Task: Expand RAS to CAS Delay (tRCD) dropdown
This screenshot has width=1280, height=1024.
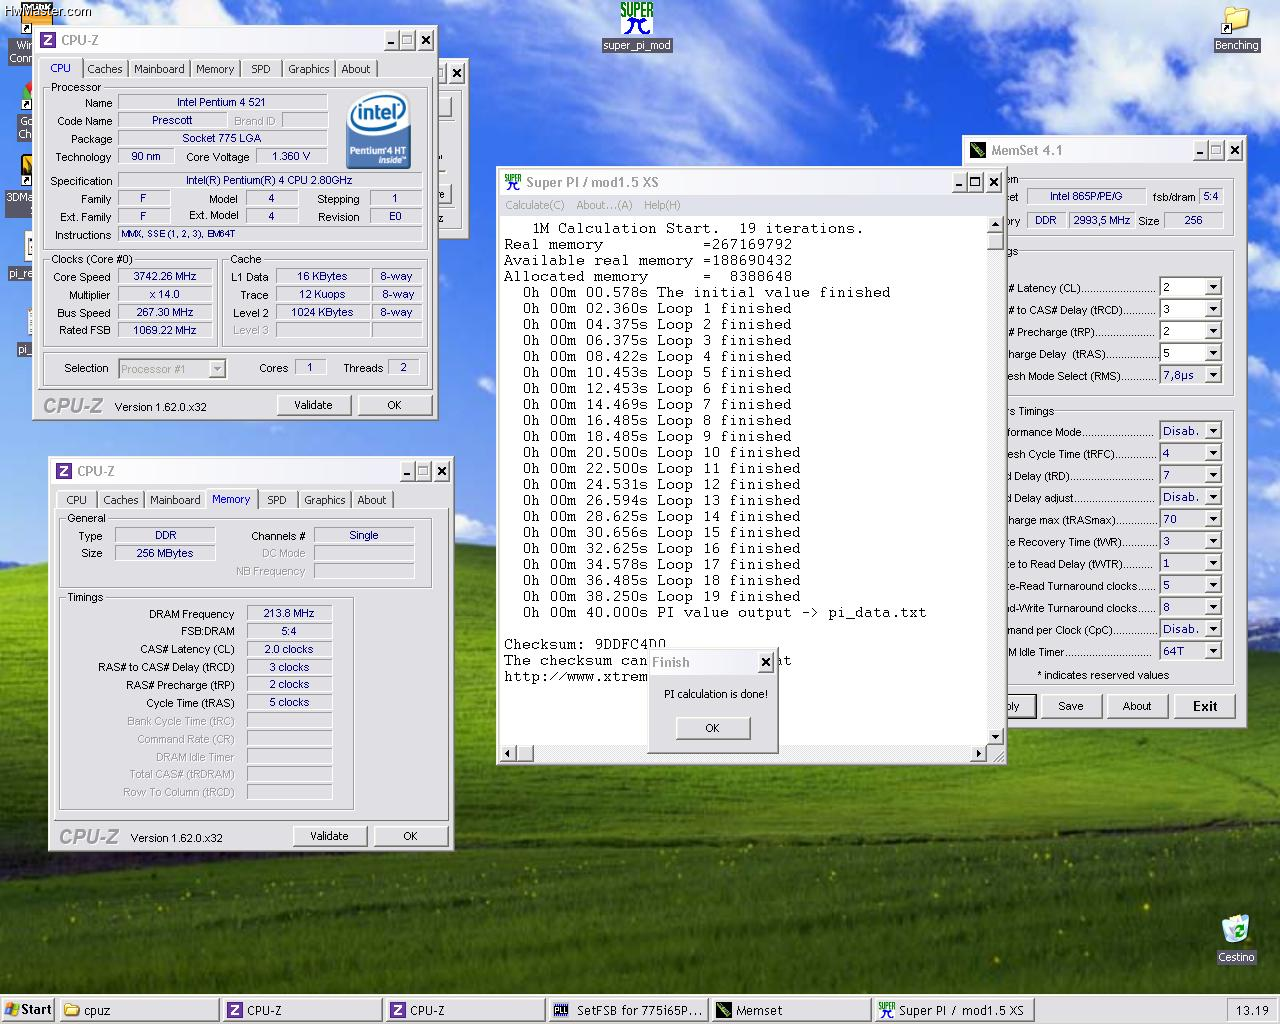Action: (x=1213, y=310)
